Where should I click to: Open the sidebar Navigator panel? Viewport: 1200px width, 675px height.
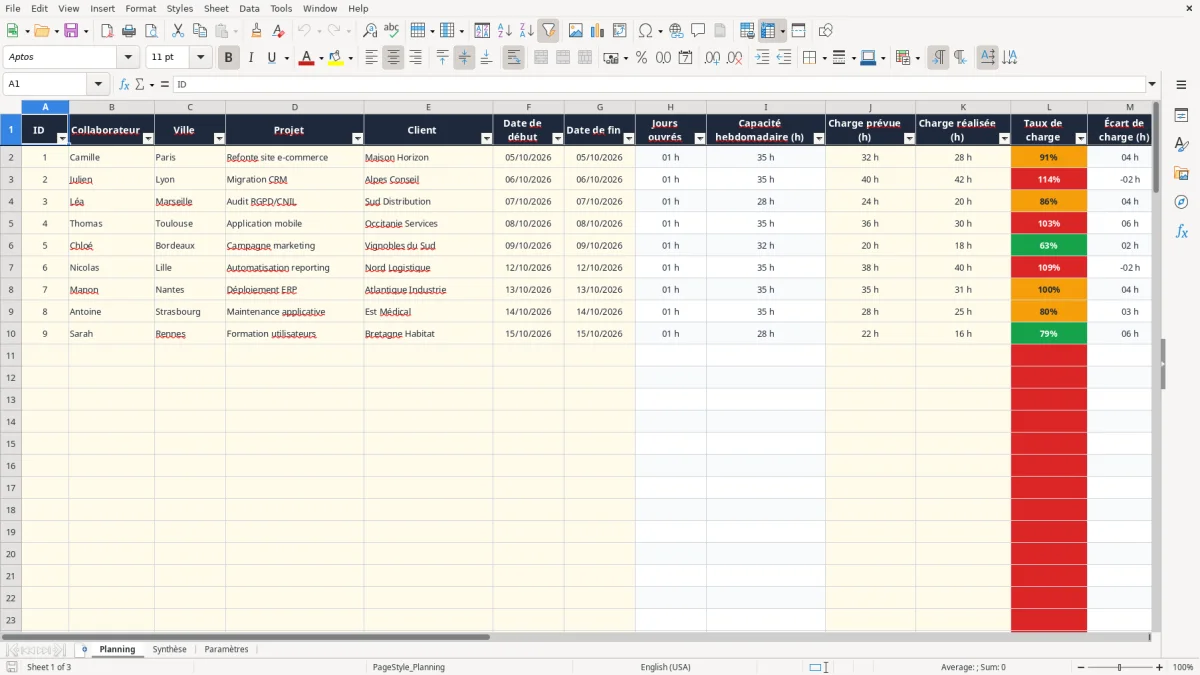(x=1181, y=202)
